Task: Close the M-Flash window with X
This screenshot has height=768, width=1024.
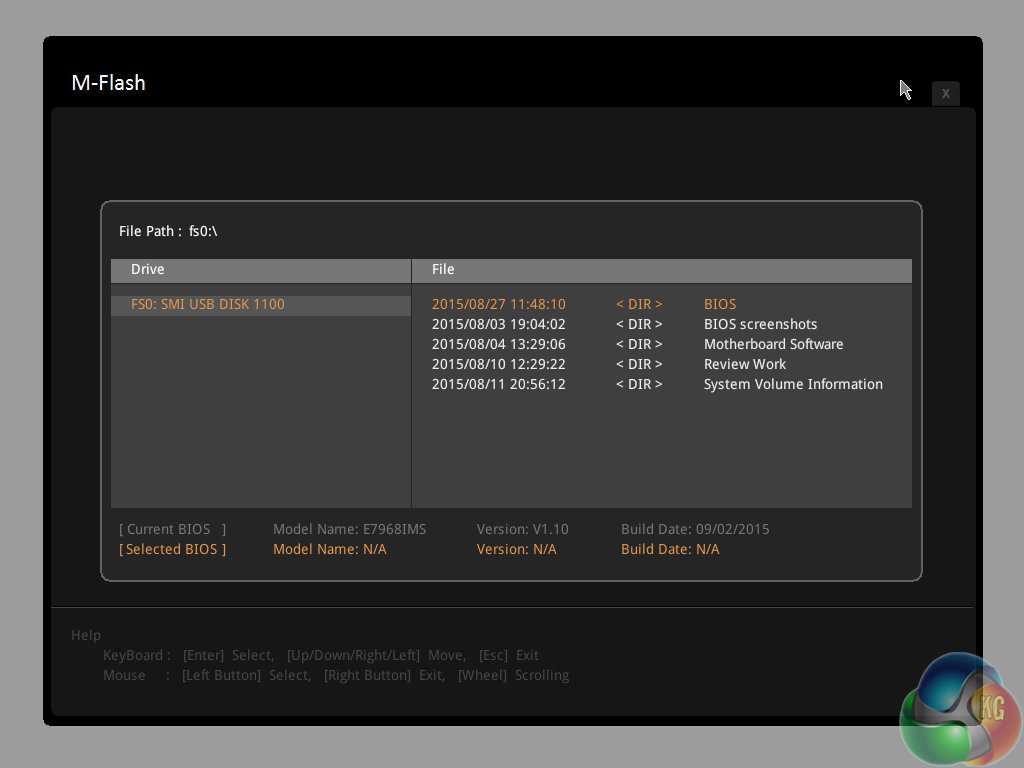Action: click(x=945, y=93)
